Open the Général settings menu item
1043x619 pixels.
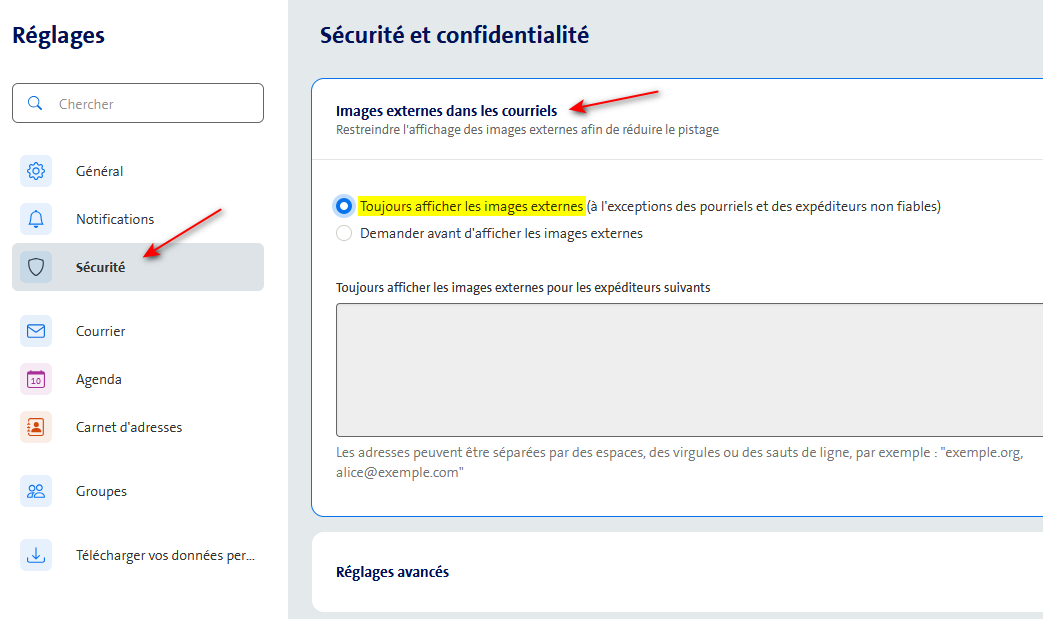[x=100, y=171]
